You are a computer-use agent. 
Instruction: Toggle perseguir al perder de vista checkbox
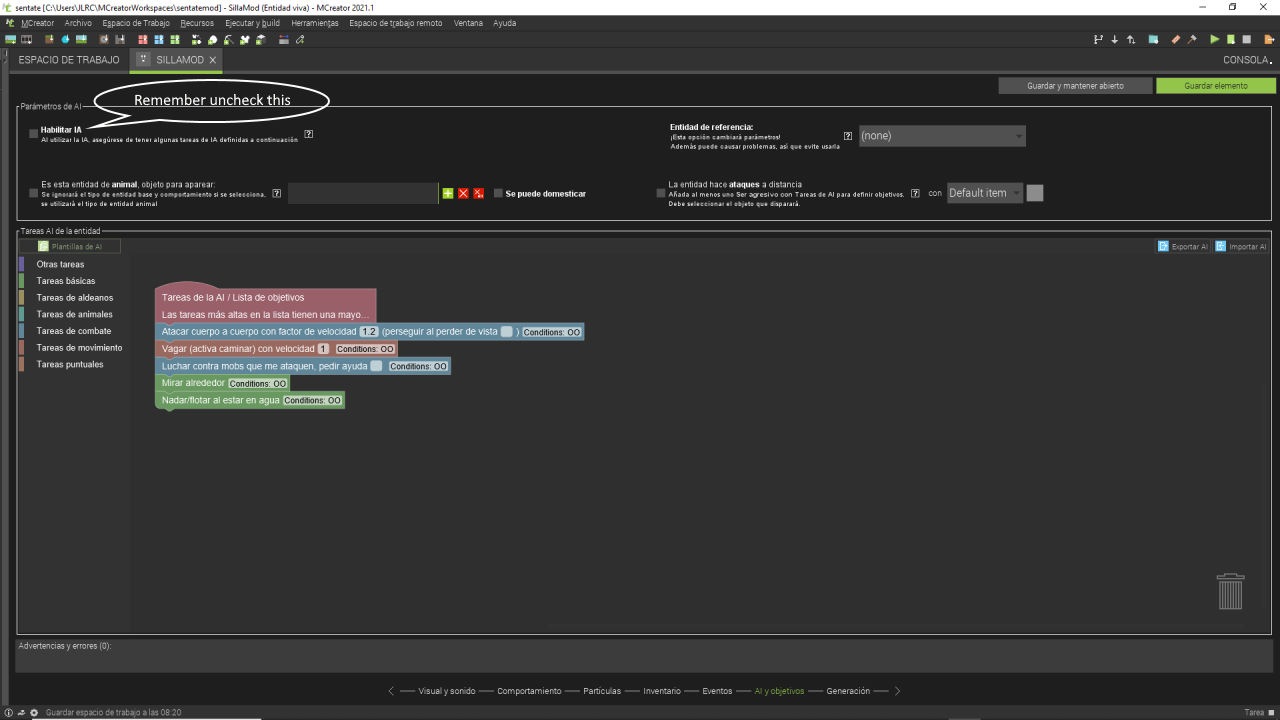point(507,332)
